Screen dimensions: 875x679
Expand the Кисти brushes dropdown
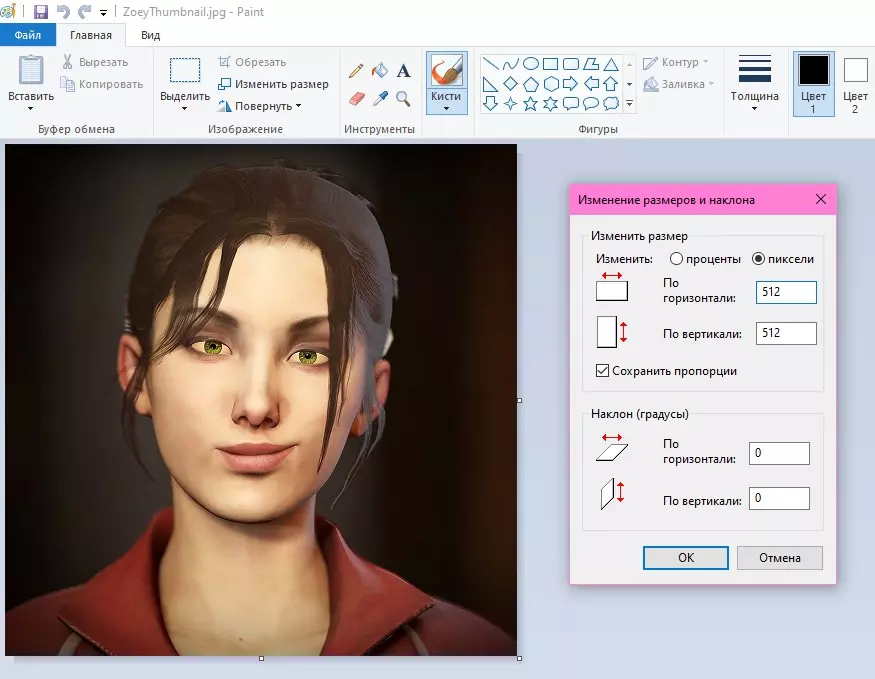click(446, 108)
